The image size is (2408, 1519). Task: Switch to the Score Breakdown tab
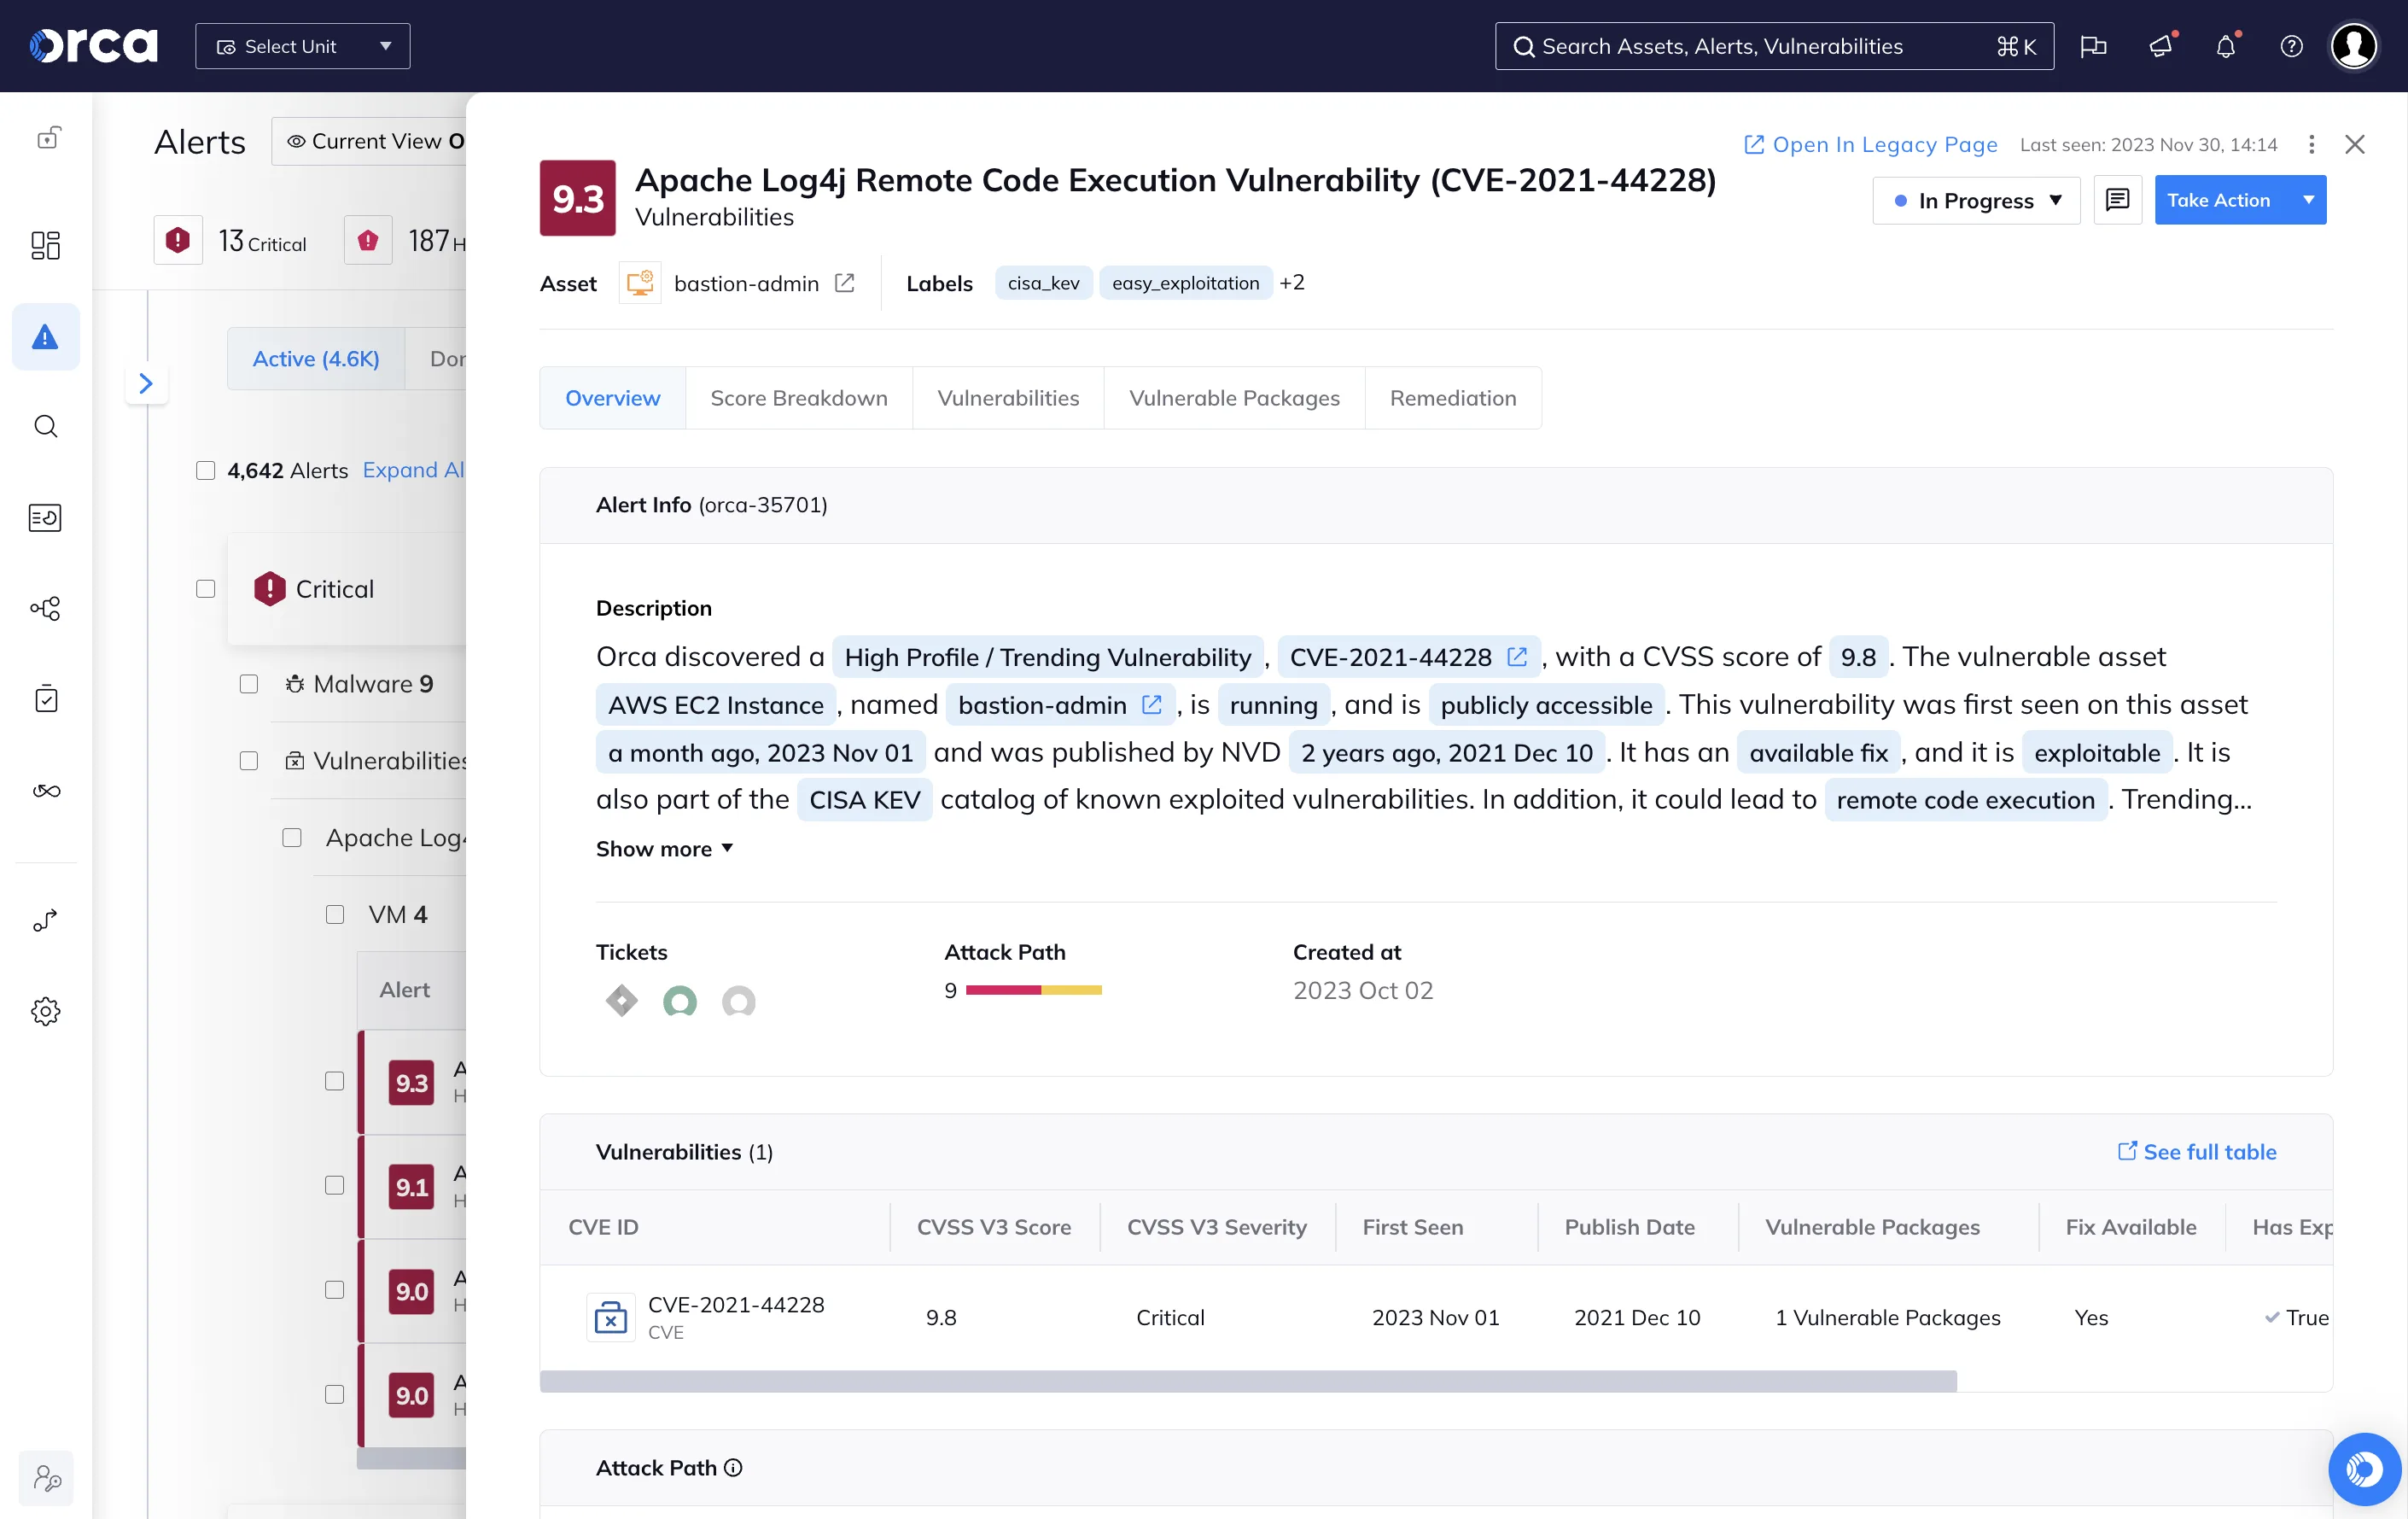(798, 397)
